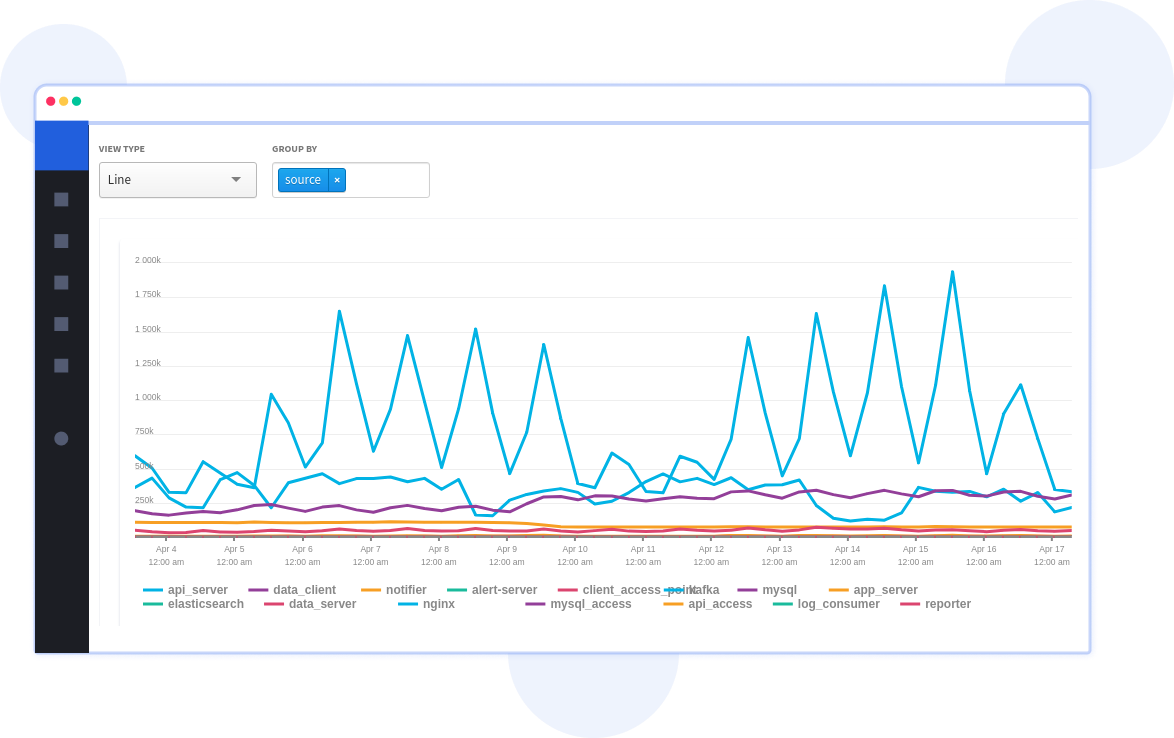Open the View Type Line dropdown
The image size is (1174, 738).
click(177, 180)
